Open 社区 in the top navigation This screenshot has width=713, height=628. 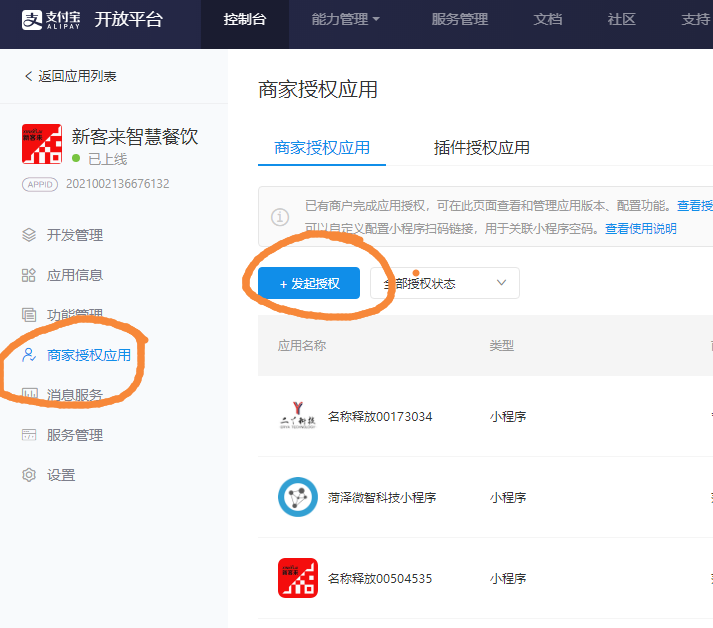(x=622, y=20)
